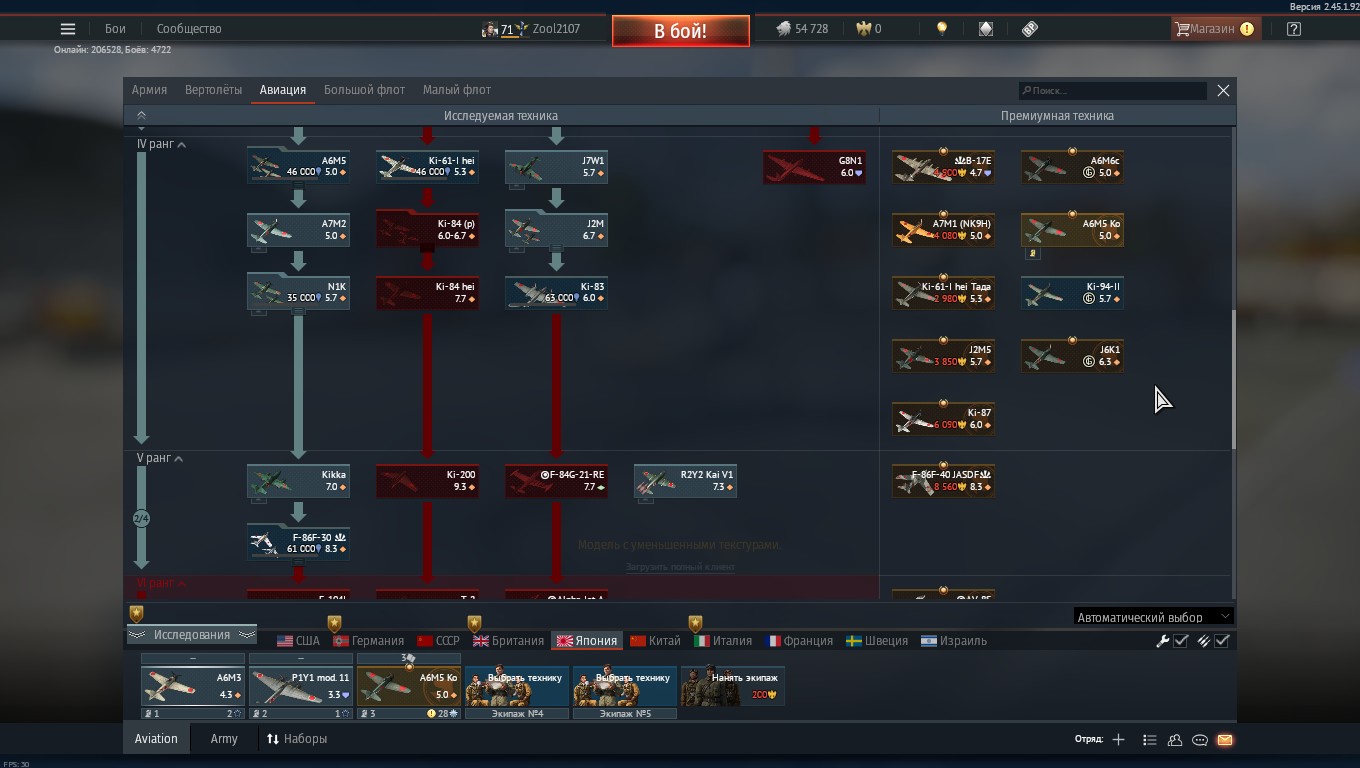Viewport: 1360px width, 768px height.
Task: Open the mail envelope icon
Action: coord(1225,740)
